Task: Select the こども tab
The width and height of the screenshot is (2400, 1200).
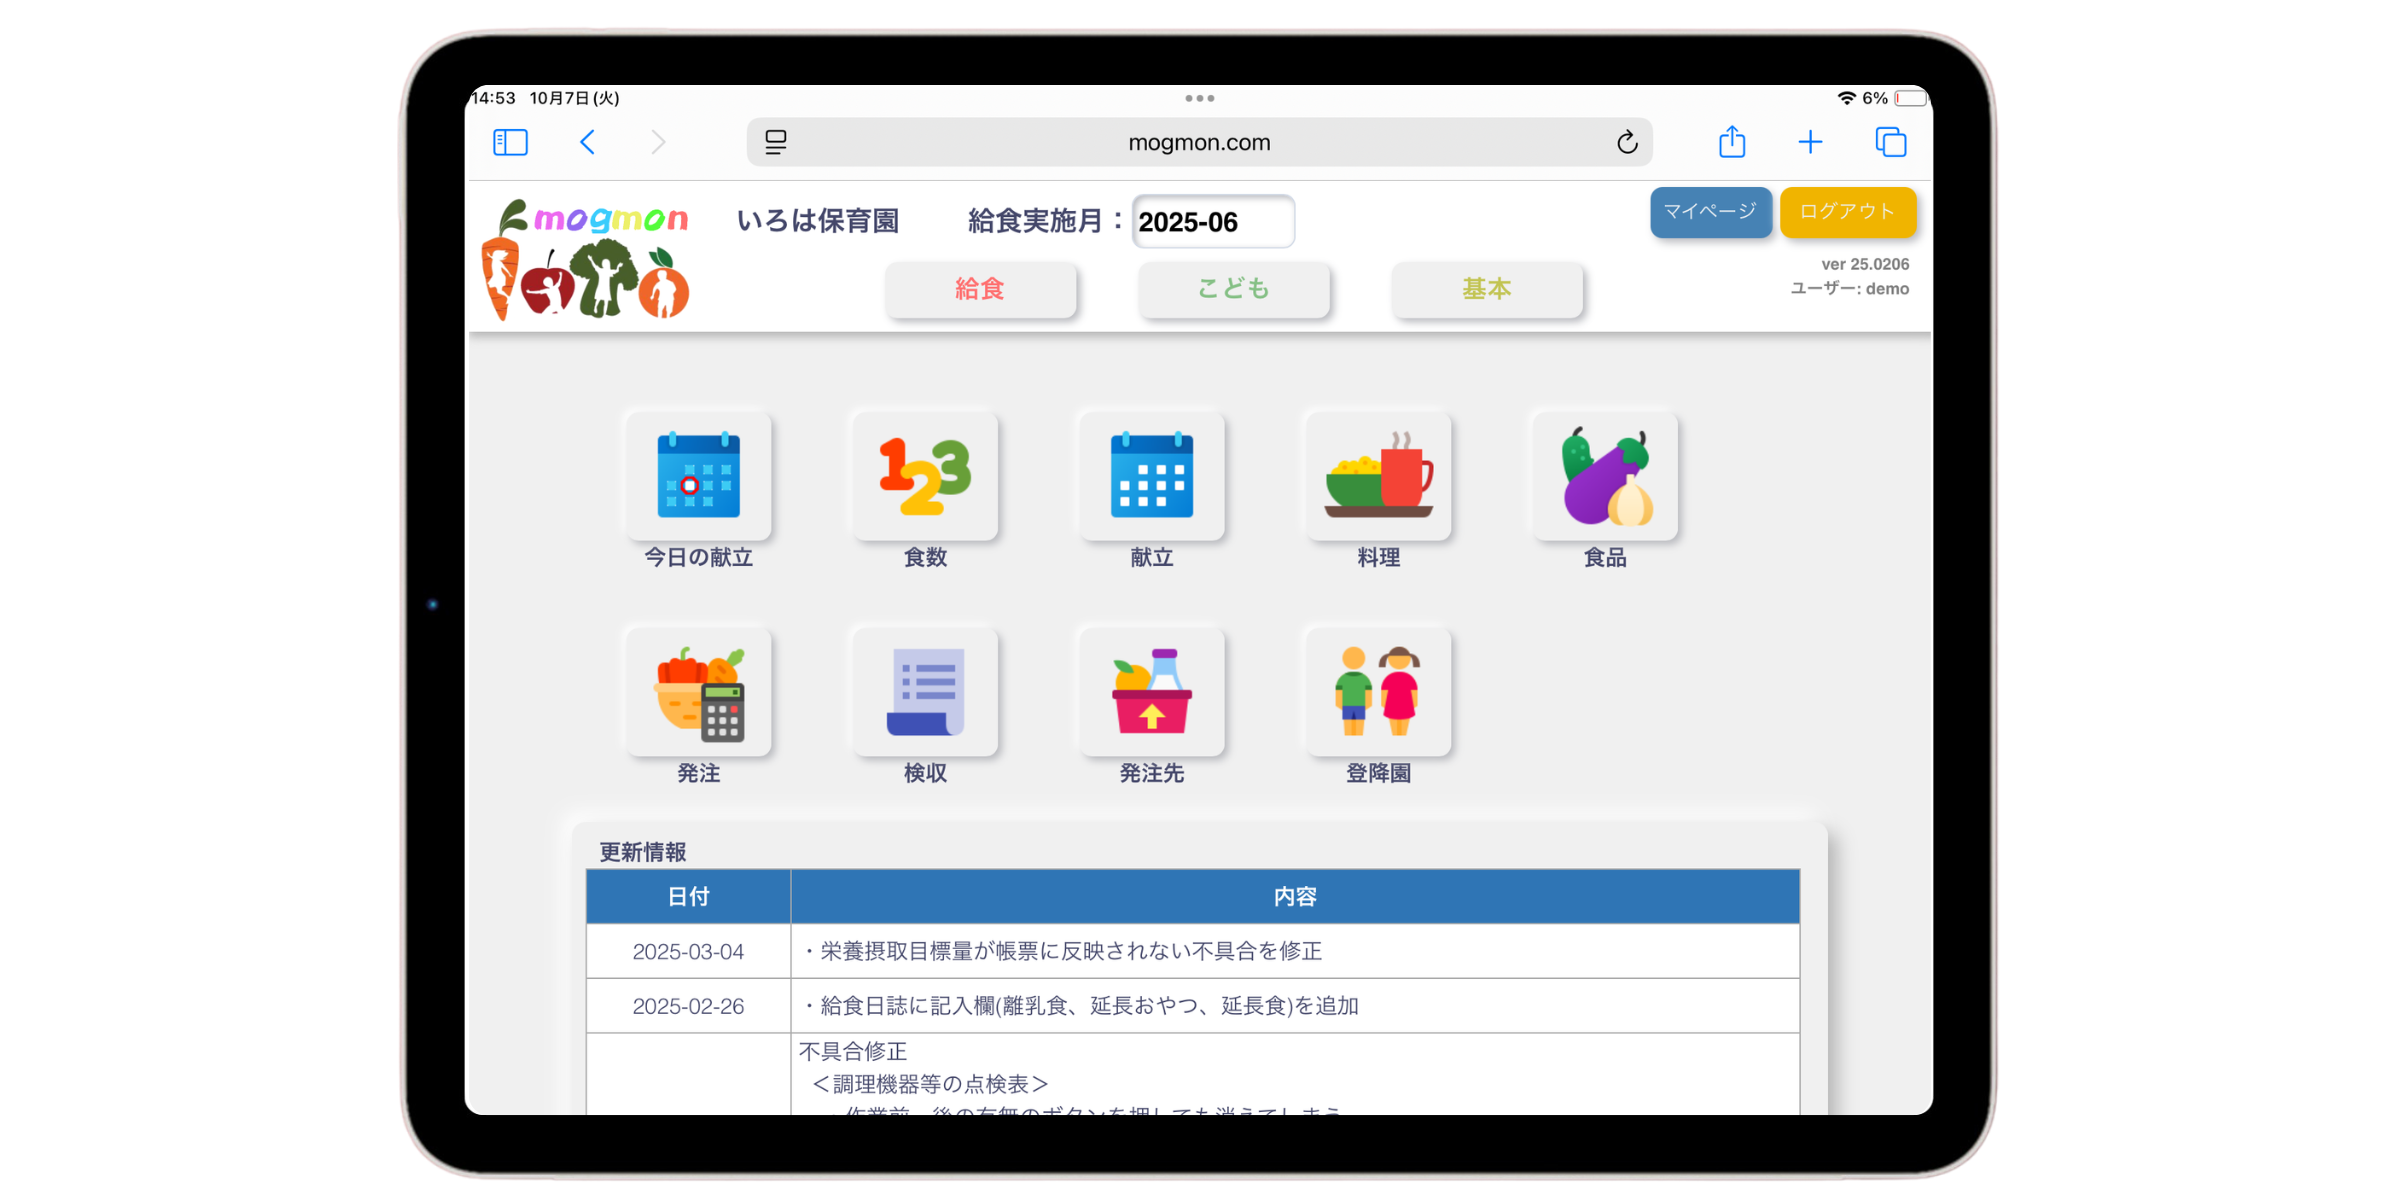Action: [1233, 290]
